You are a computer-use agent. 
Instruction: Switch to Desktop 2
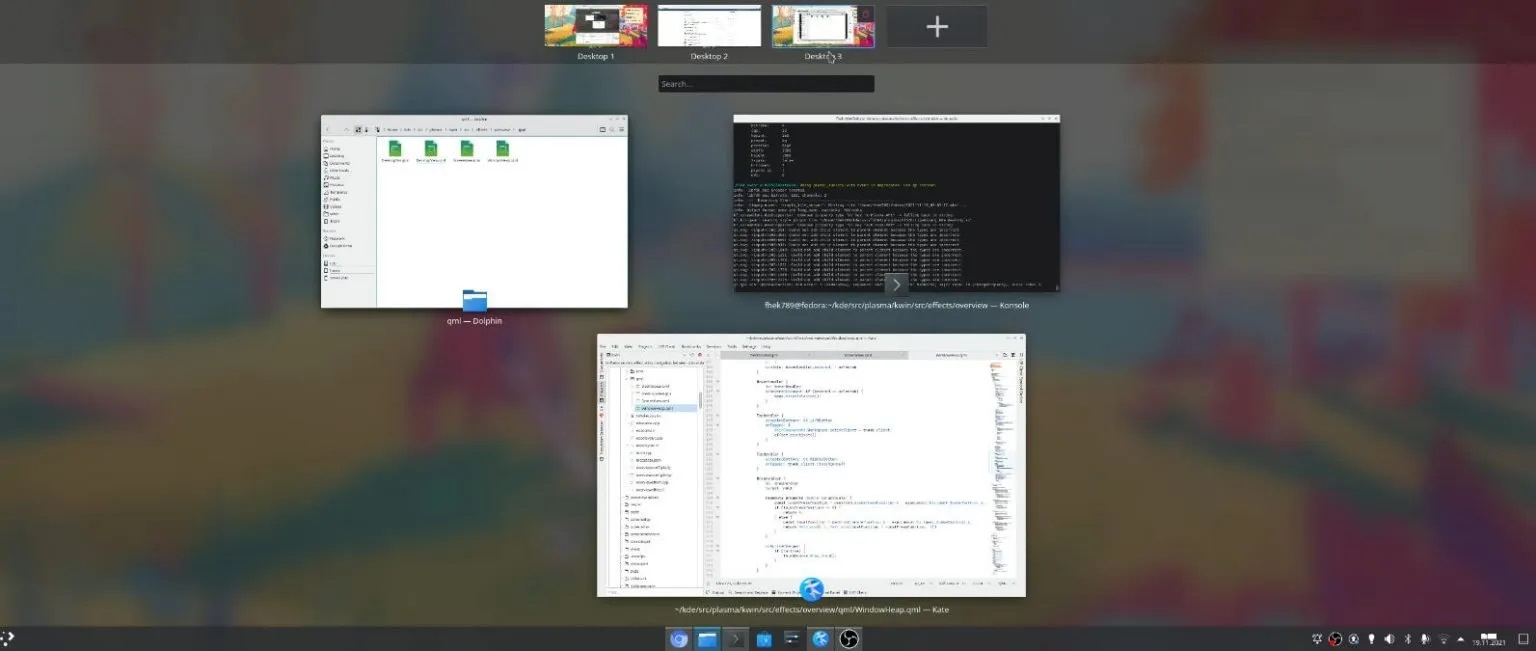tap(708, 26)
